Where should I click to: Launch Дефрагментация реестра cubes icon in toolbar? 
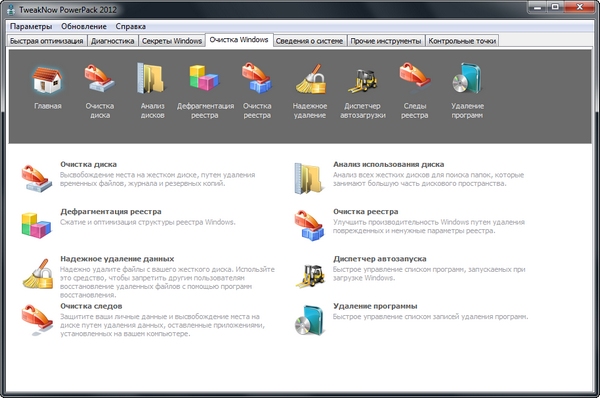(204, 78)
